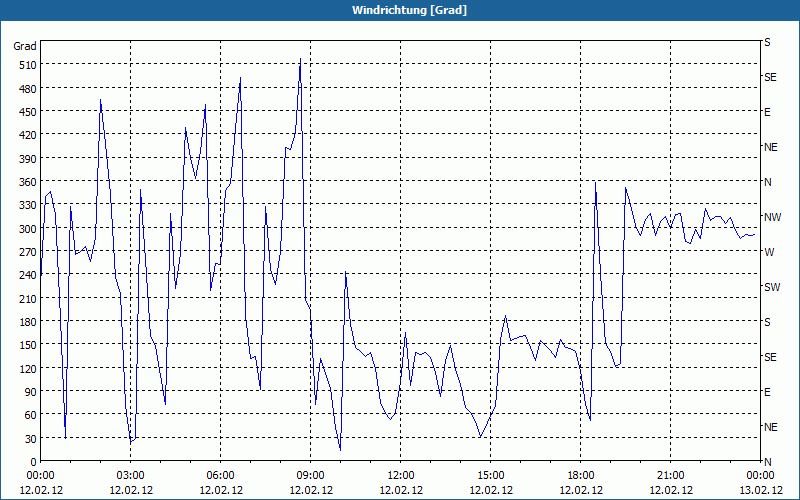Select the 120 y-axis value

coord(28,368)
